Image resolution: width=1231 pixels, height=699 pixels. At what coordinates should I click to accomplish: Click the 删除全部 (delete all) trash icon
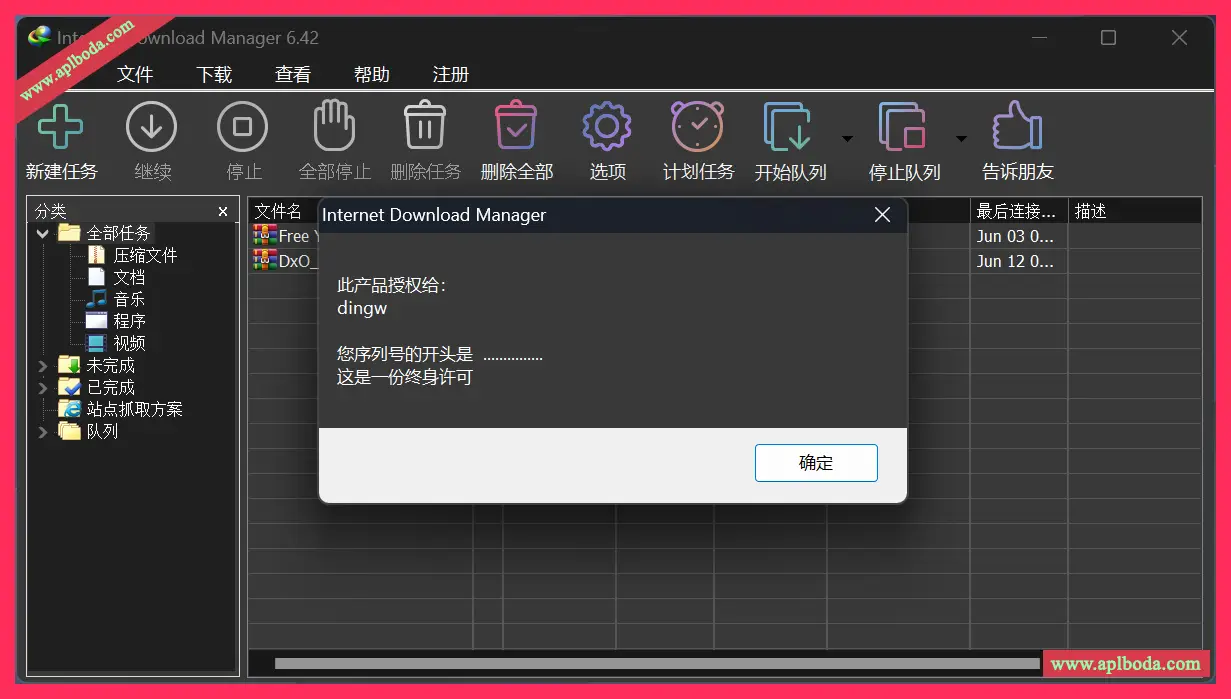point(516,127)
